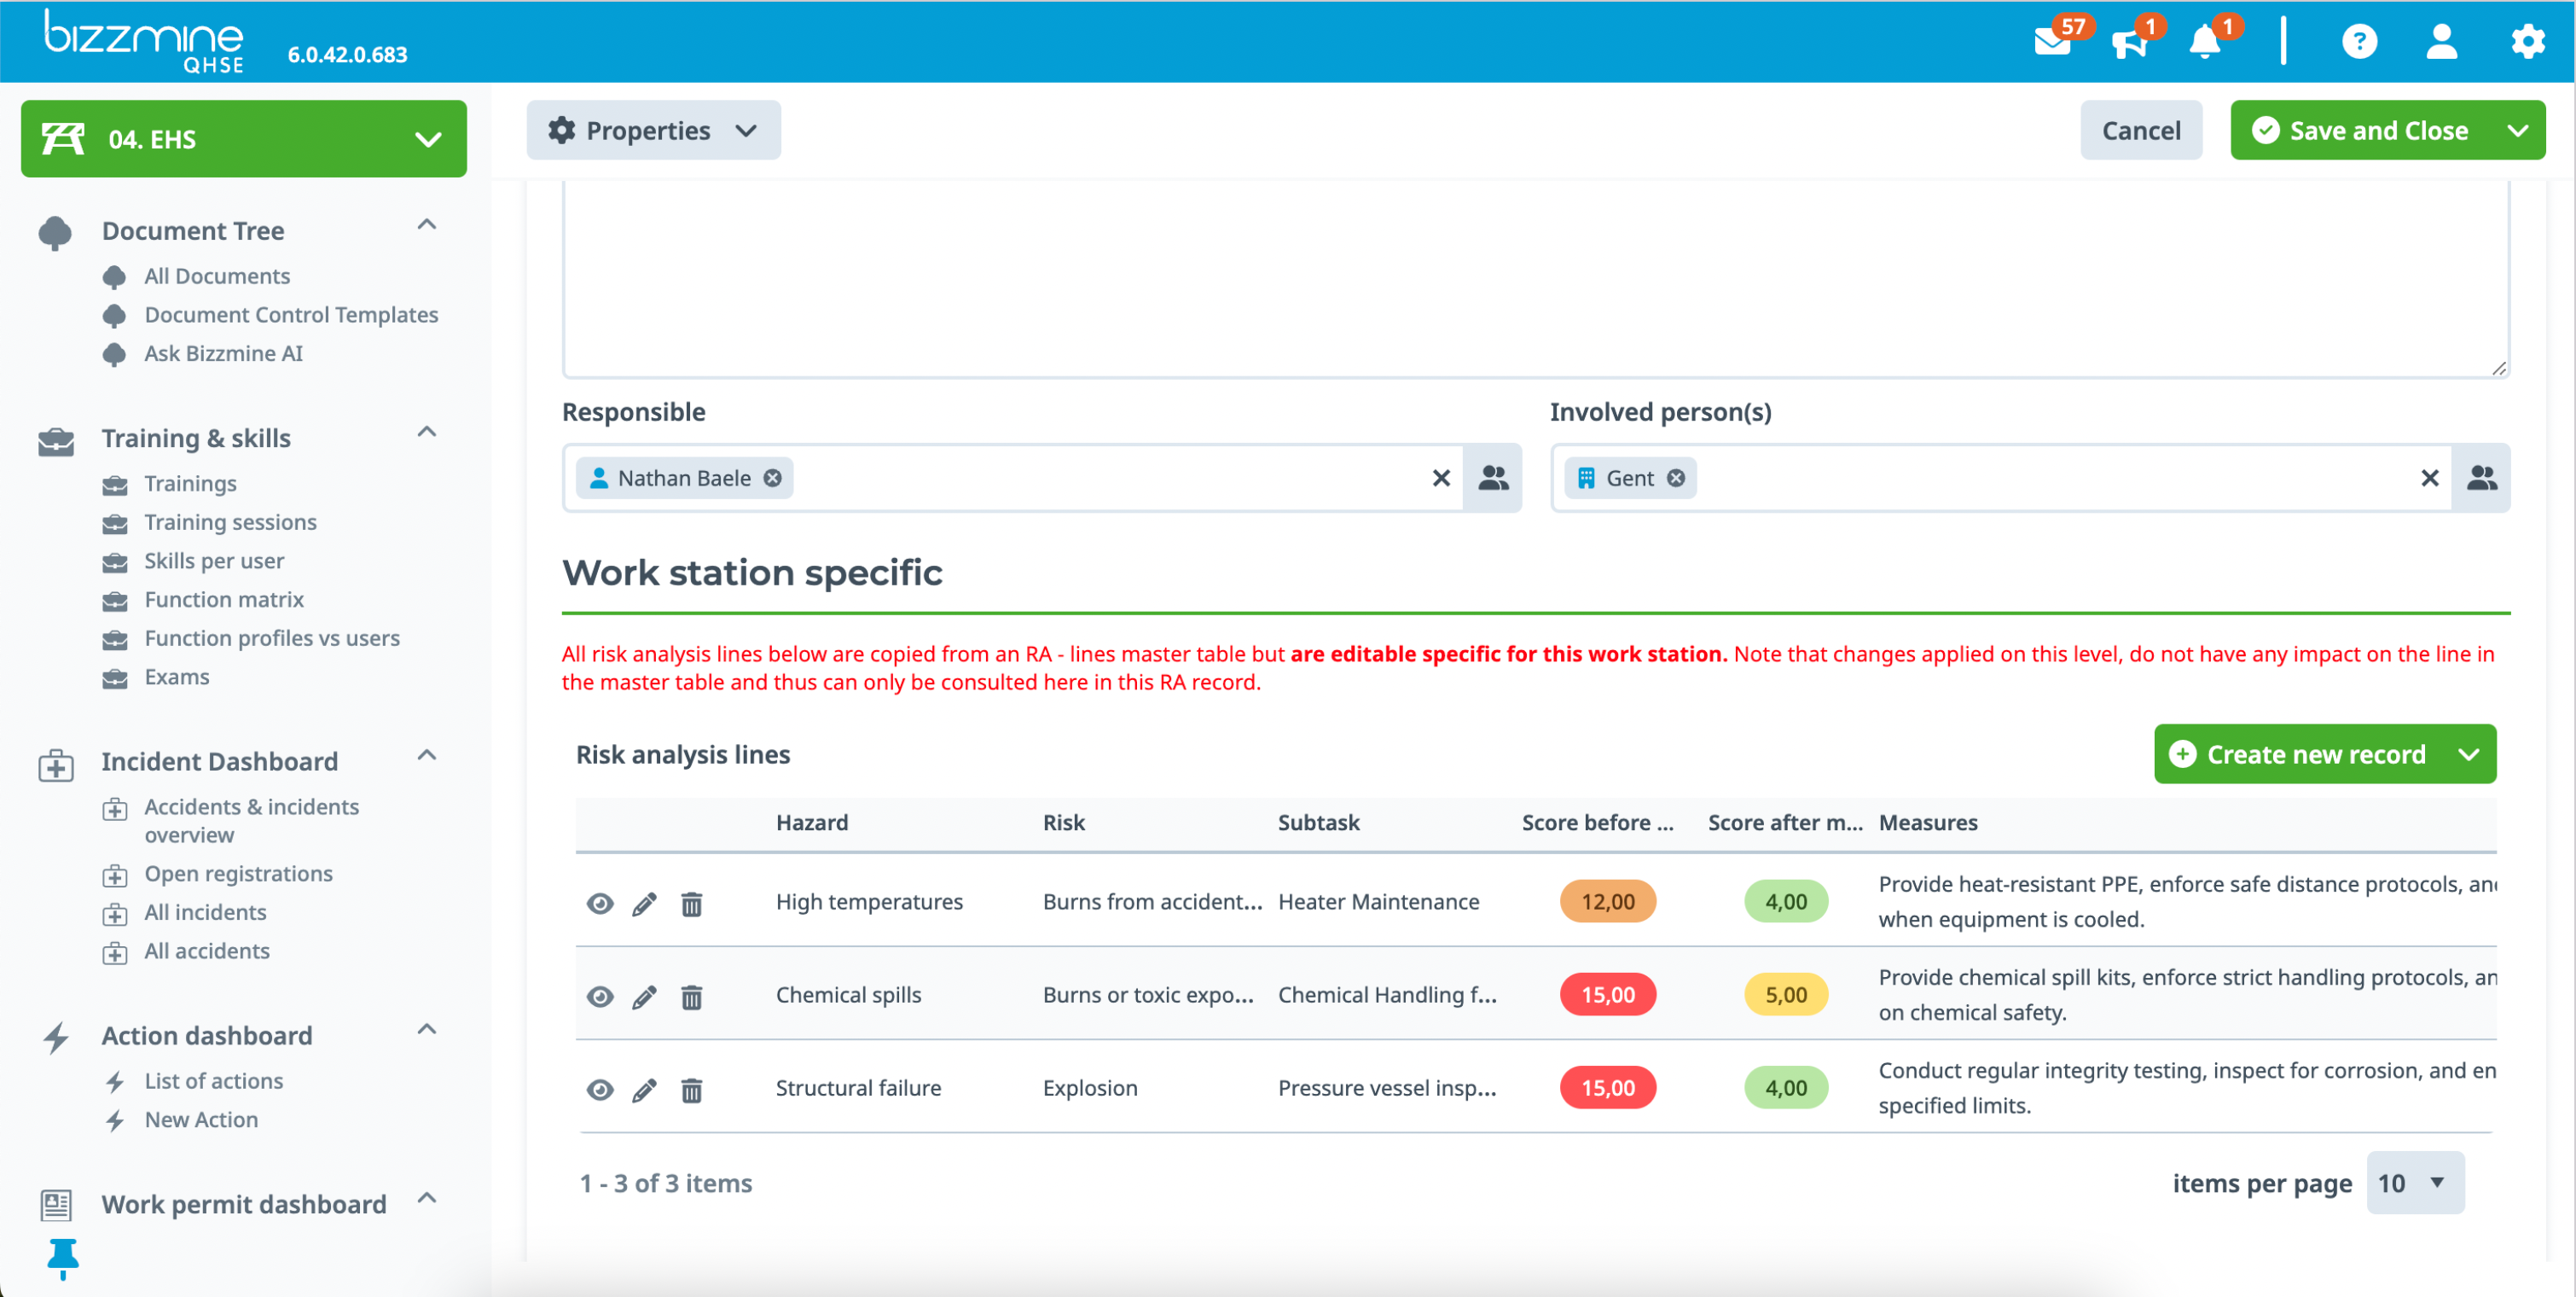Open the user profile icon

[2442, 42]
